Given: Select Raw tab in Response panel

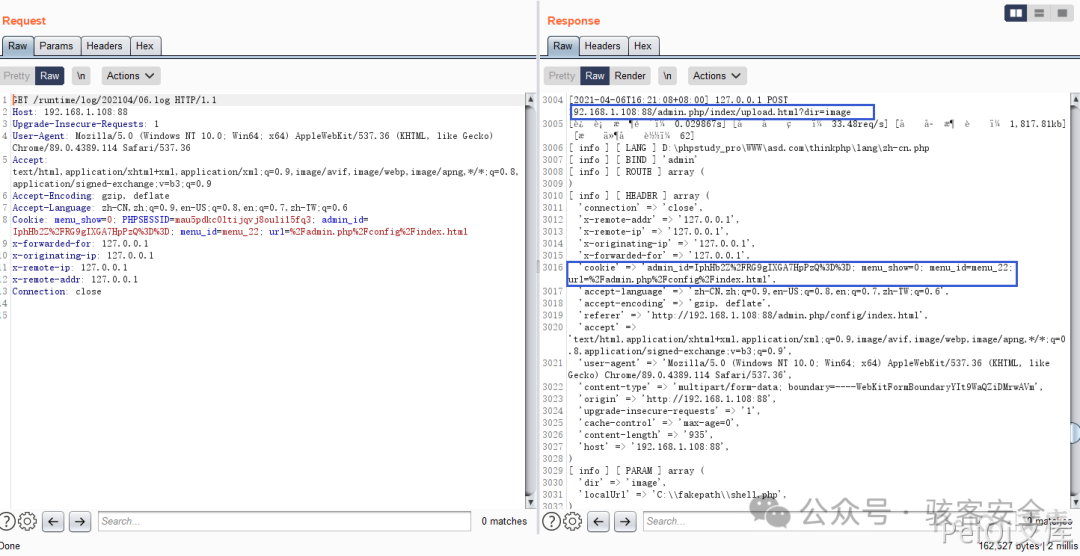Looking at the screenshot, I should [563, 46].
